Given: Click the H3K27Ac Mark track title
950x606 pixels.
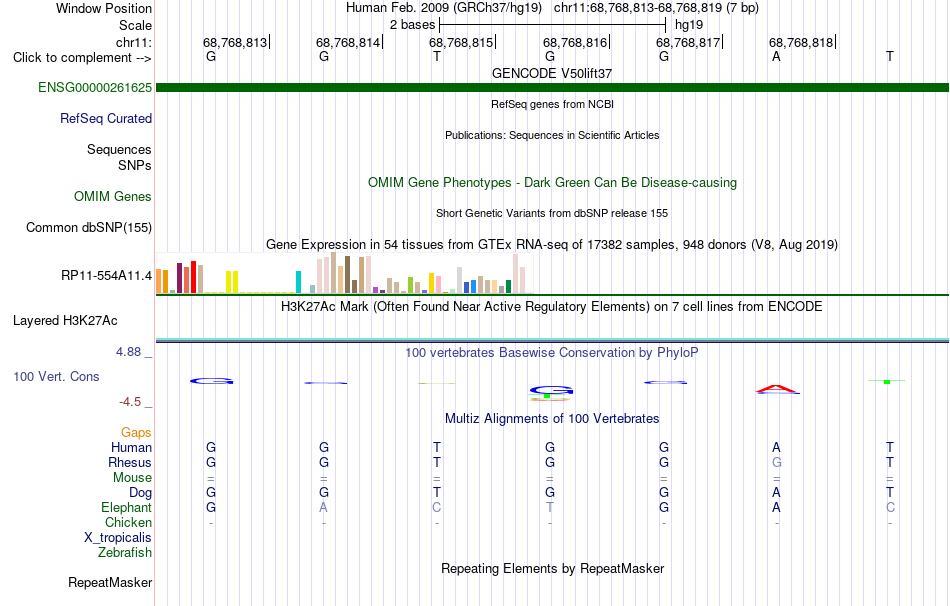Looking at the screenshot, I should [x=552, y=306].
